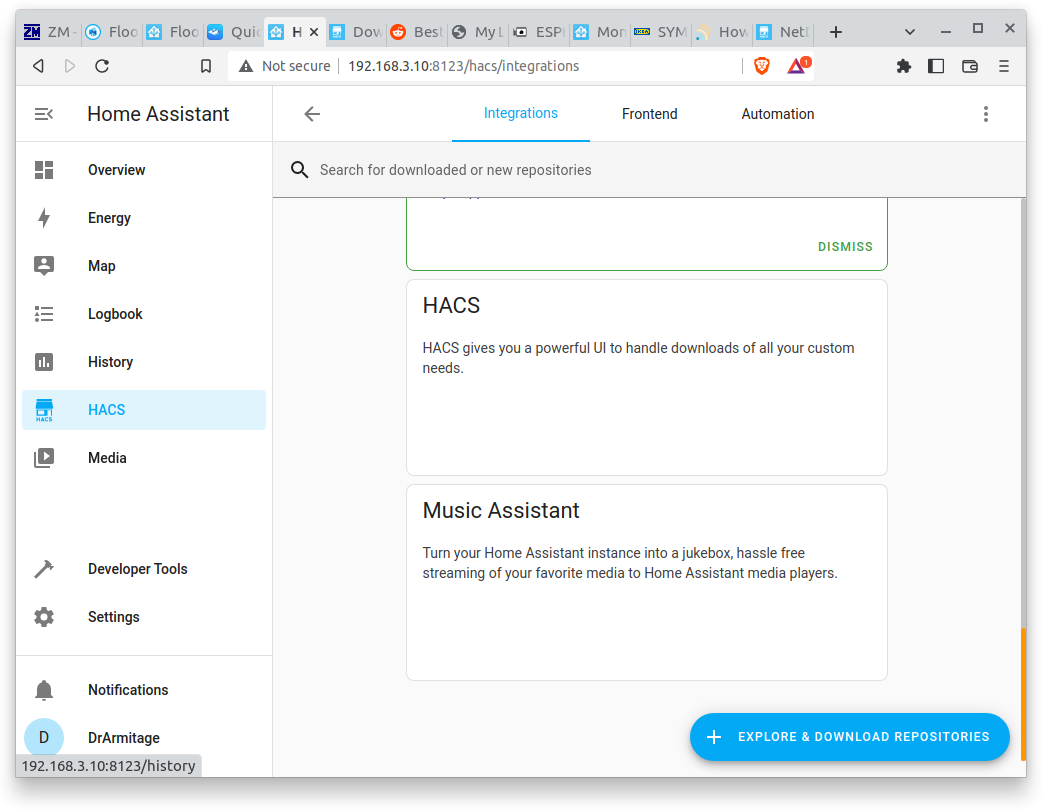Viewport: 1042px width, 809px height.
Task: Reload the page
Action: [102, 66]
